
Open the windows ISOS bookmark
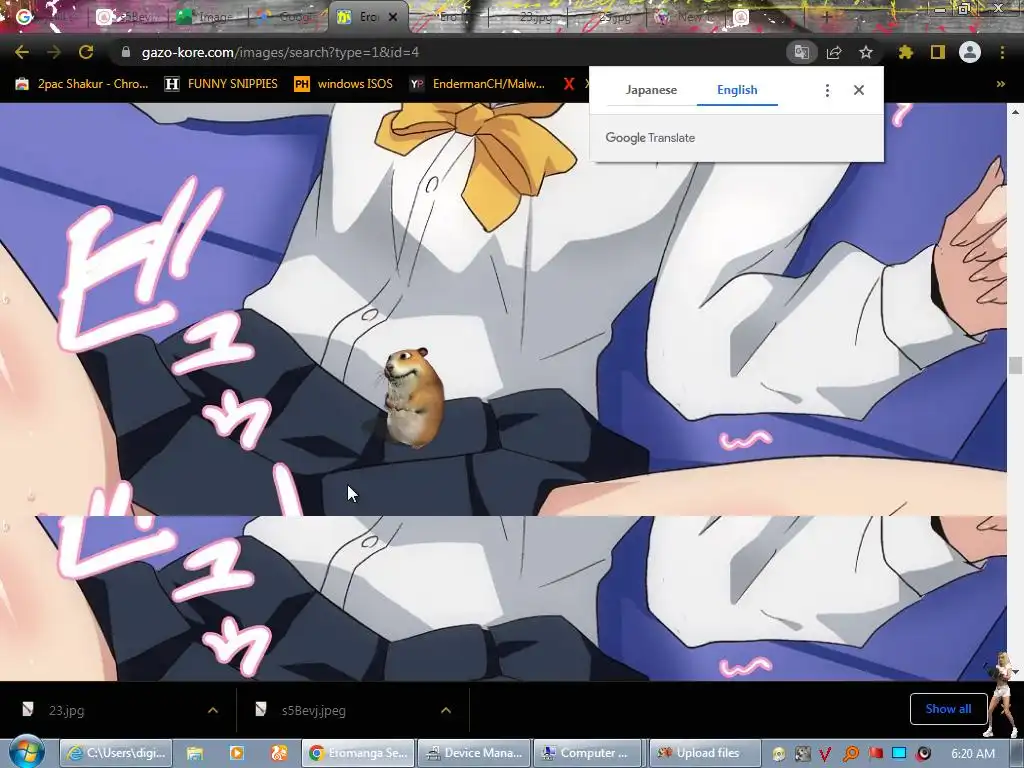(344, 84)
